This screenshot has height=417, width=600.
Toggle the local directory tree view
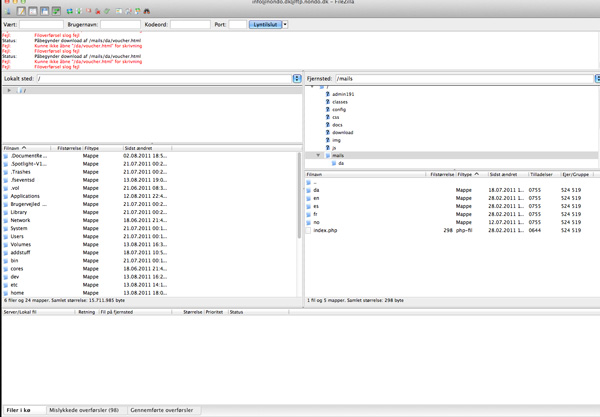coord(33,11)
